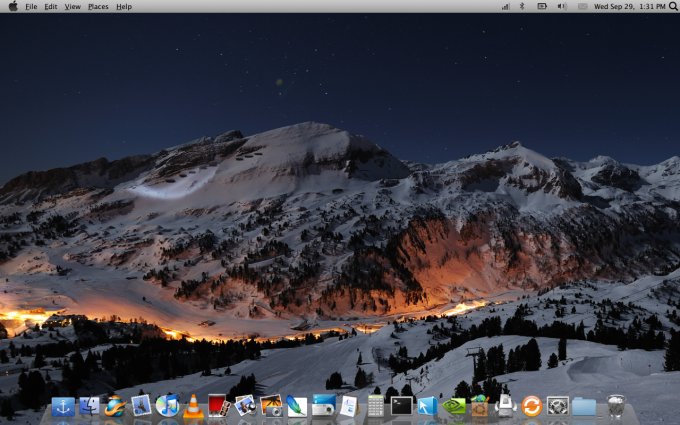Viewport: 680px width, 425px height.
Task: Launch the orange update sync icon
Action: tap(532, 407)
